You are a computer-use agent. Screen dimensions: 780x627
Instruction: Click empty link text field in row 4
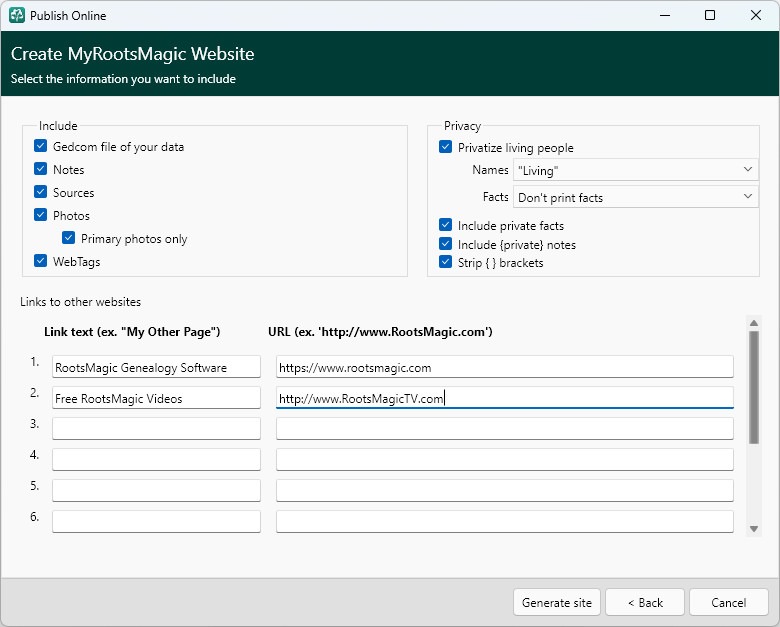(156, 459)
